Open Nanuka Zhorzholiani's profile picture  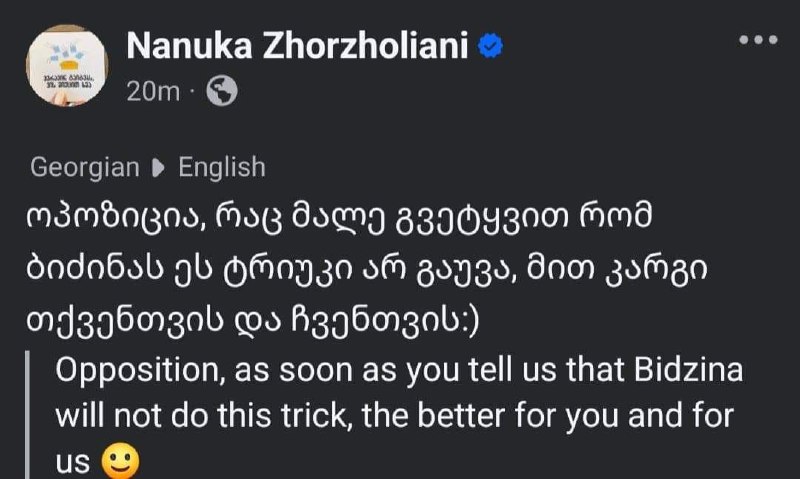[67, 65]
